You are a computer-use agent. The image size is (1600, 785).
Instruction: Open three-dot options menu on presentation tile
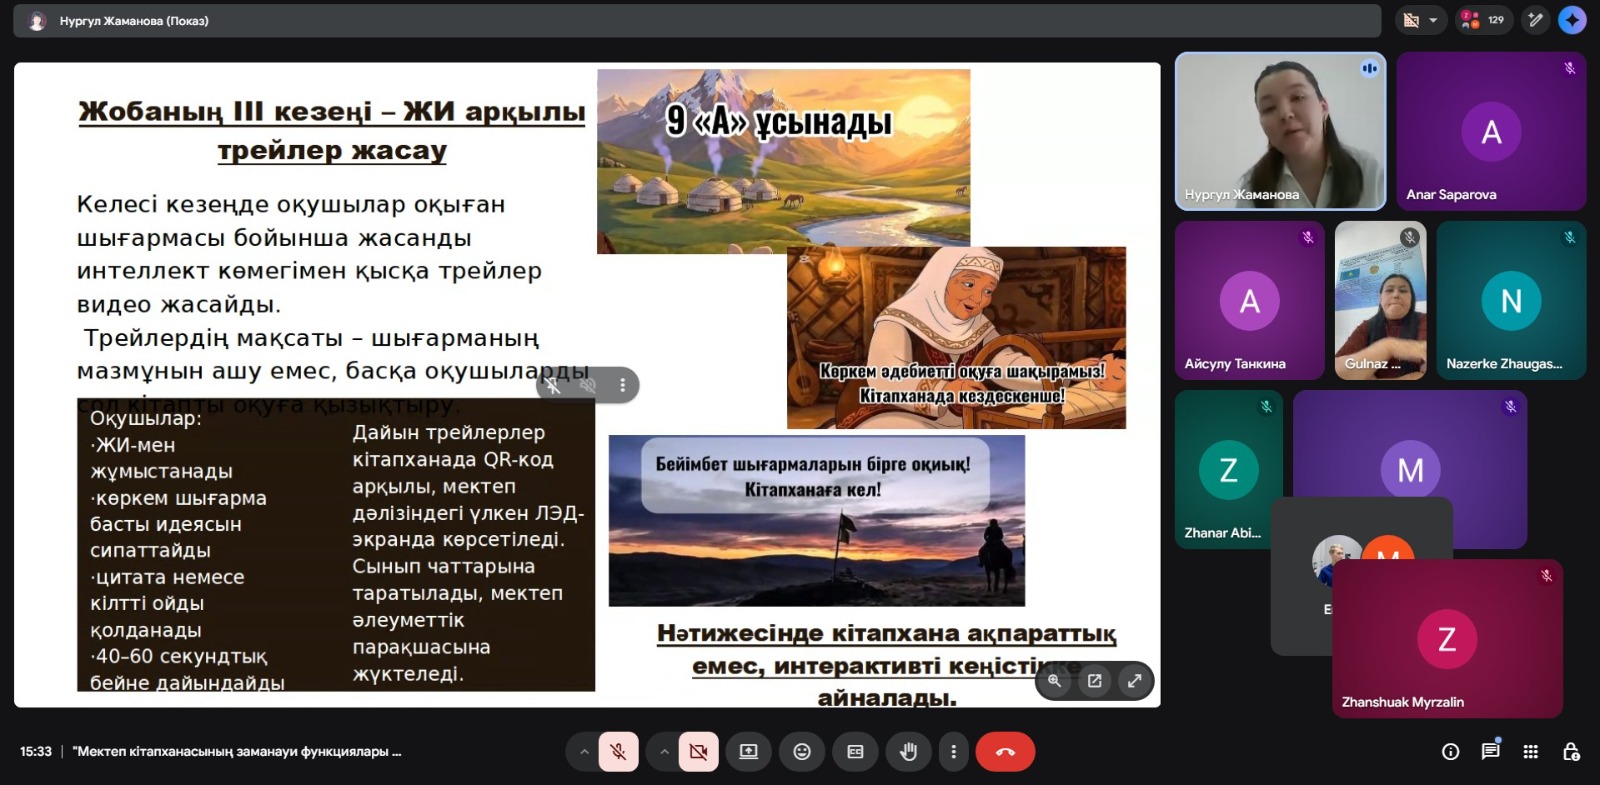[622, 385]
